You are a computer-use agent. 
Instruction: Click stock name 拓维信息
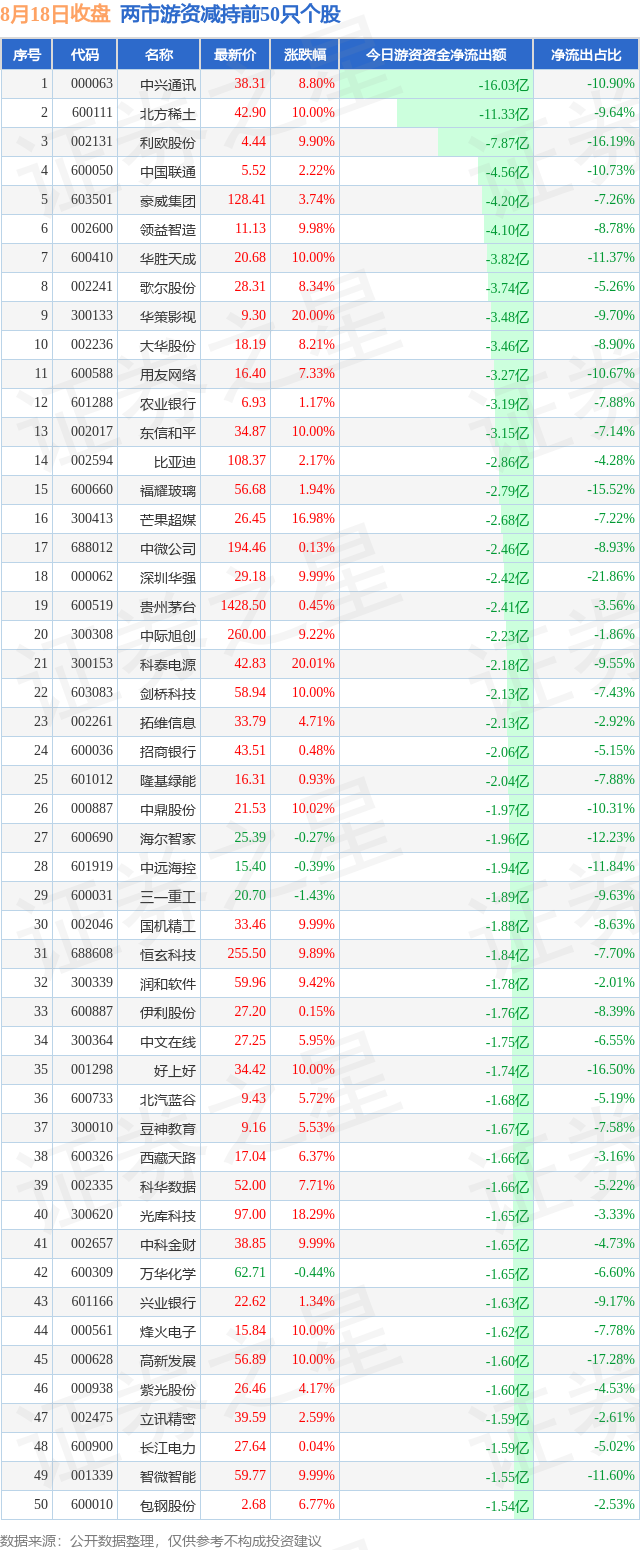(x=168, y=723)
